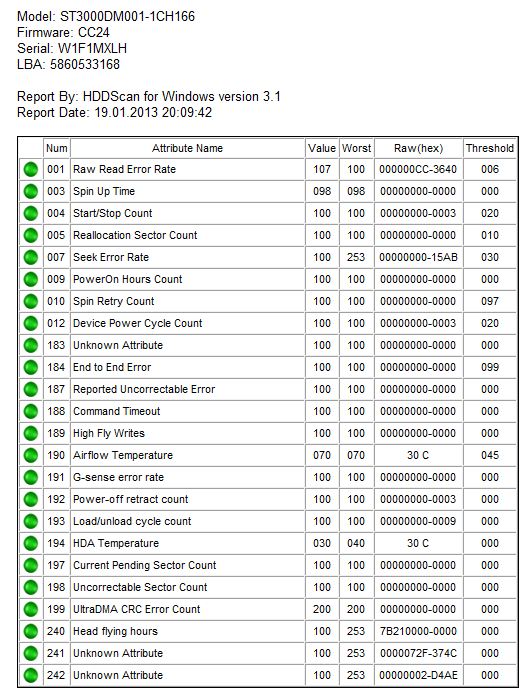Viewport: 529px width, 697px height.
Task: Select the Serial W1F1MXLH line
Action: [x=72, y=48]
